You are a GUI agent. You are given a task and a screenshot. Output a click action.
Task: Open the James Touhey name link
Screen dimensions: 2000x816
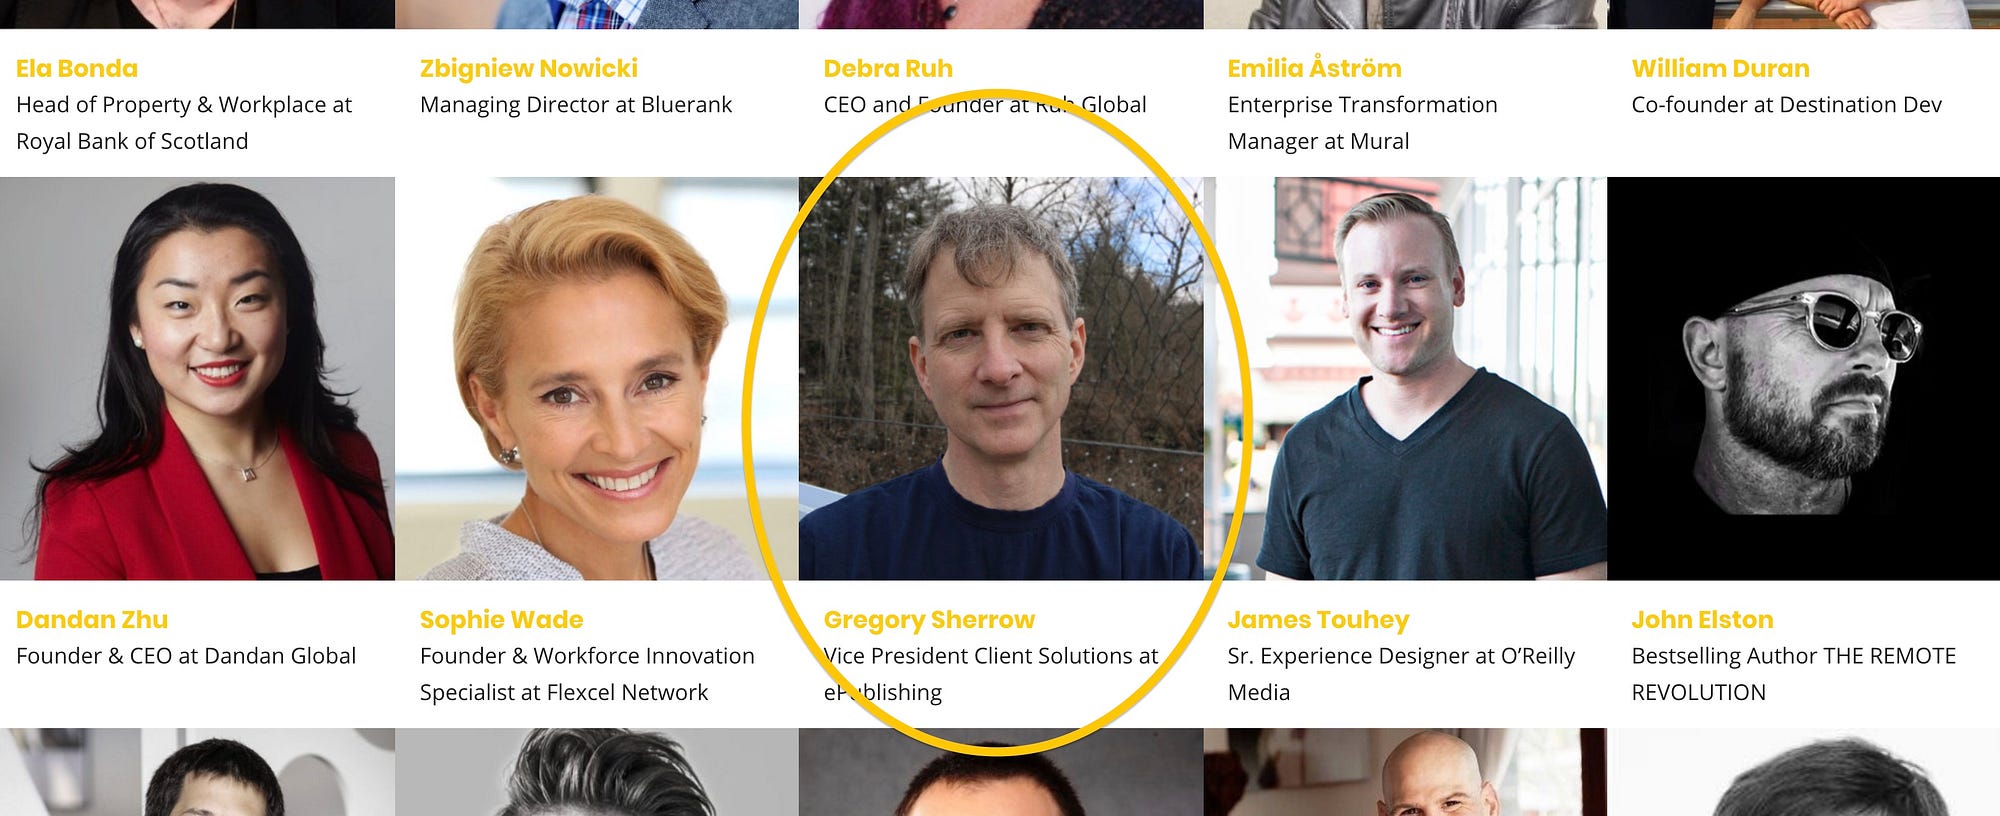tap(1318, 620)
